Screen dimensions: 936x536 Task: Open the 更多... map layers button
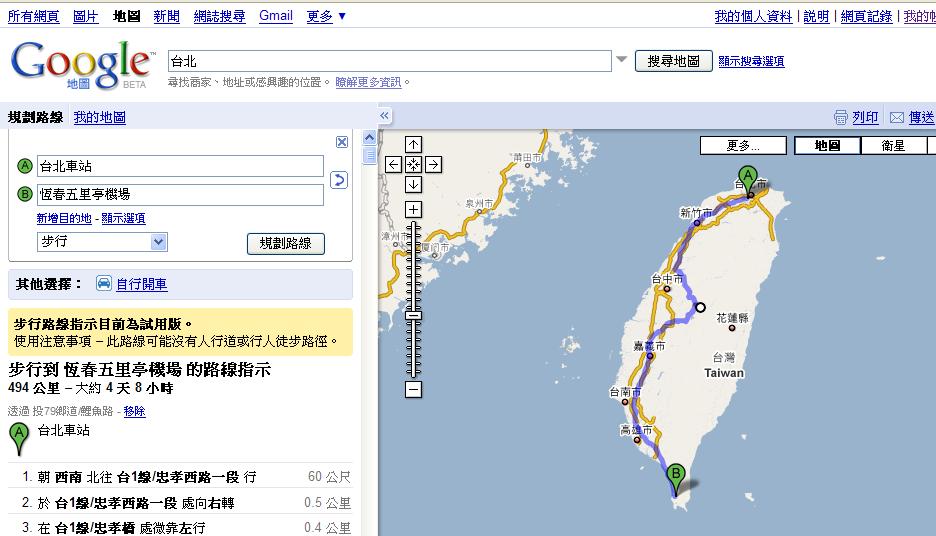coord(743,146)
